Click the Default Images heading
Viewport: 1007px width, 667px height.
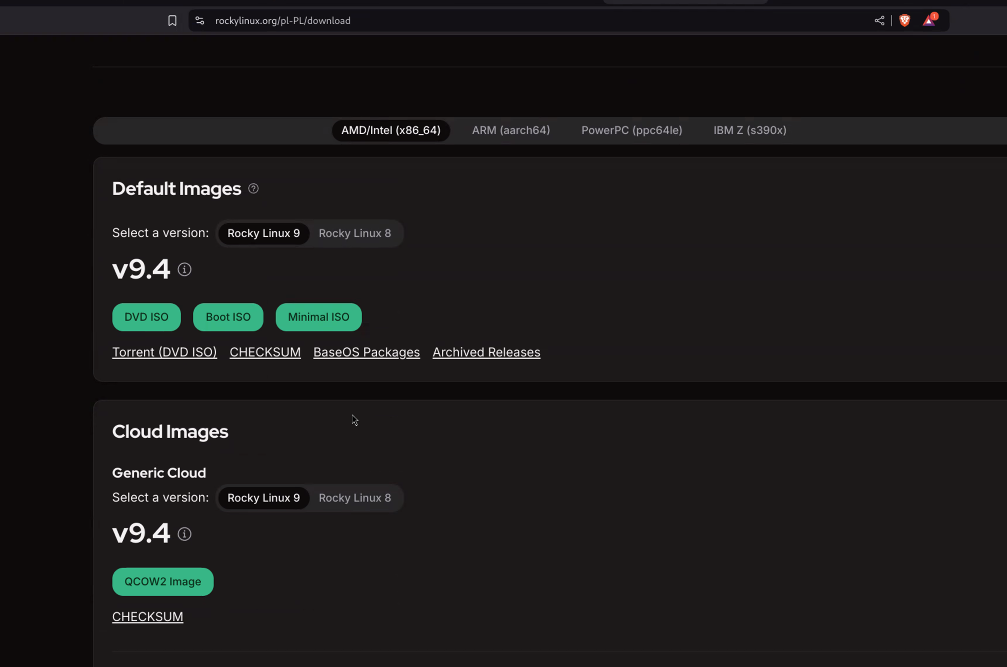(177, 189)
